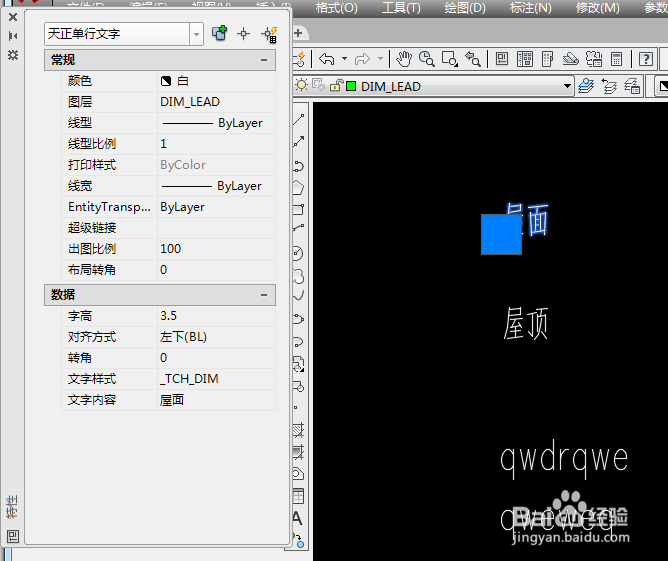Toggle layer freeze in viewport icon
The image size is (668, 561).
click(319, 85)
